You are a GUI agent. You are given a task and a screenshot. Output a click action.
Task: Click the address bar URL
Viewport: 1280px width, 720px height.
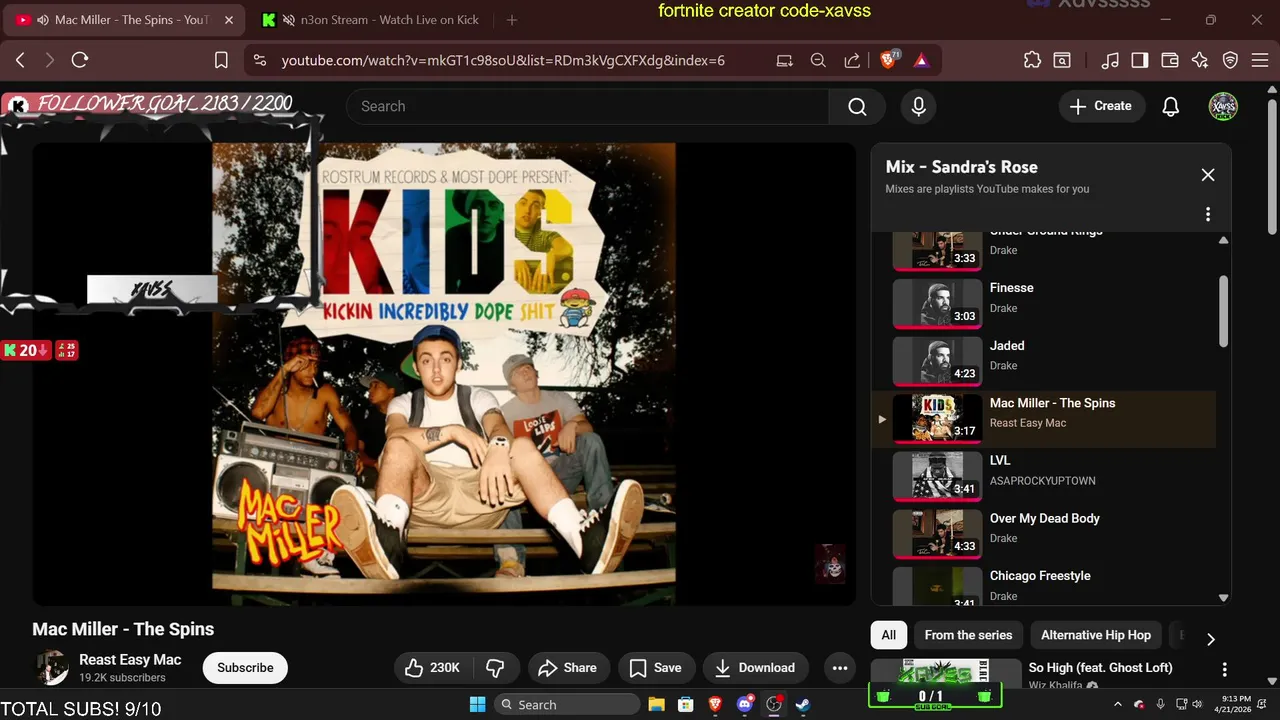point(503,60)
